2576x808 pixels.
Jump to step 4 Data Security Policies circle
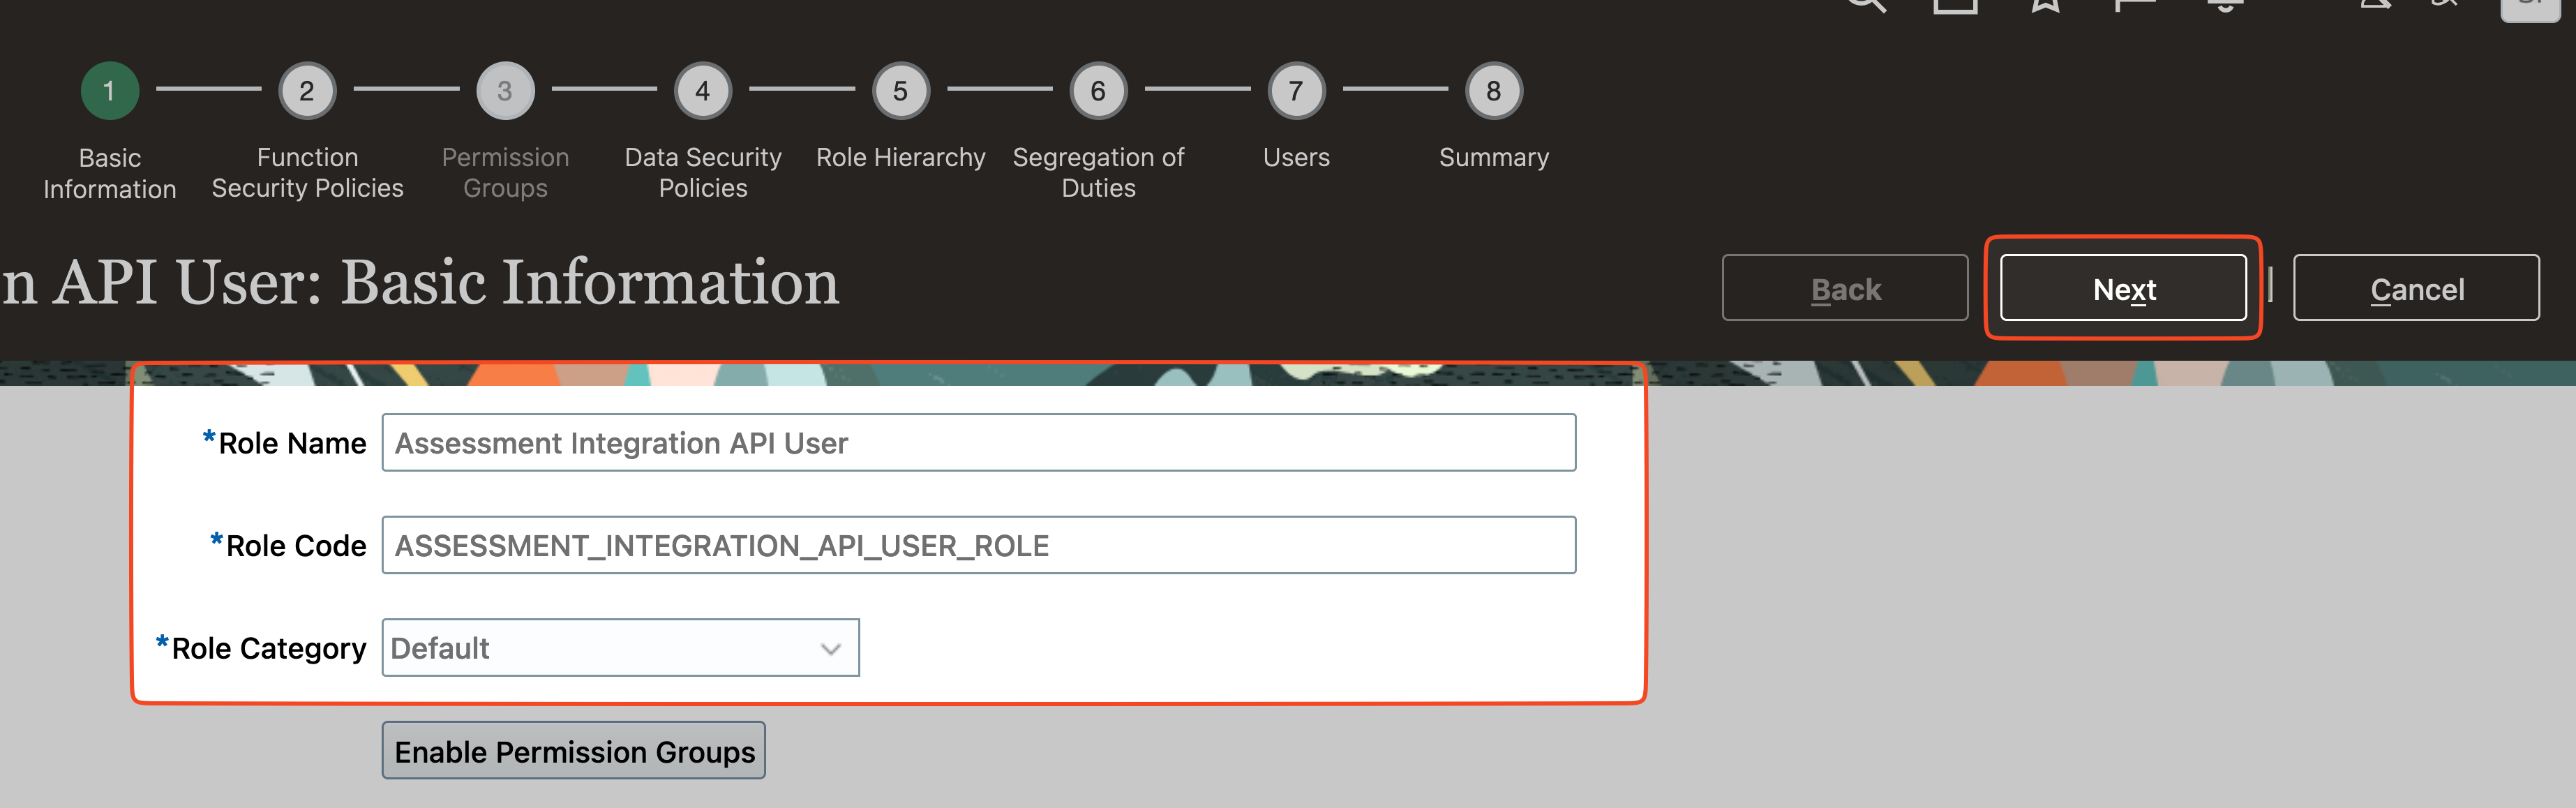(703, 91)
